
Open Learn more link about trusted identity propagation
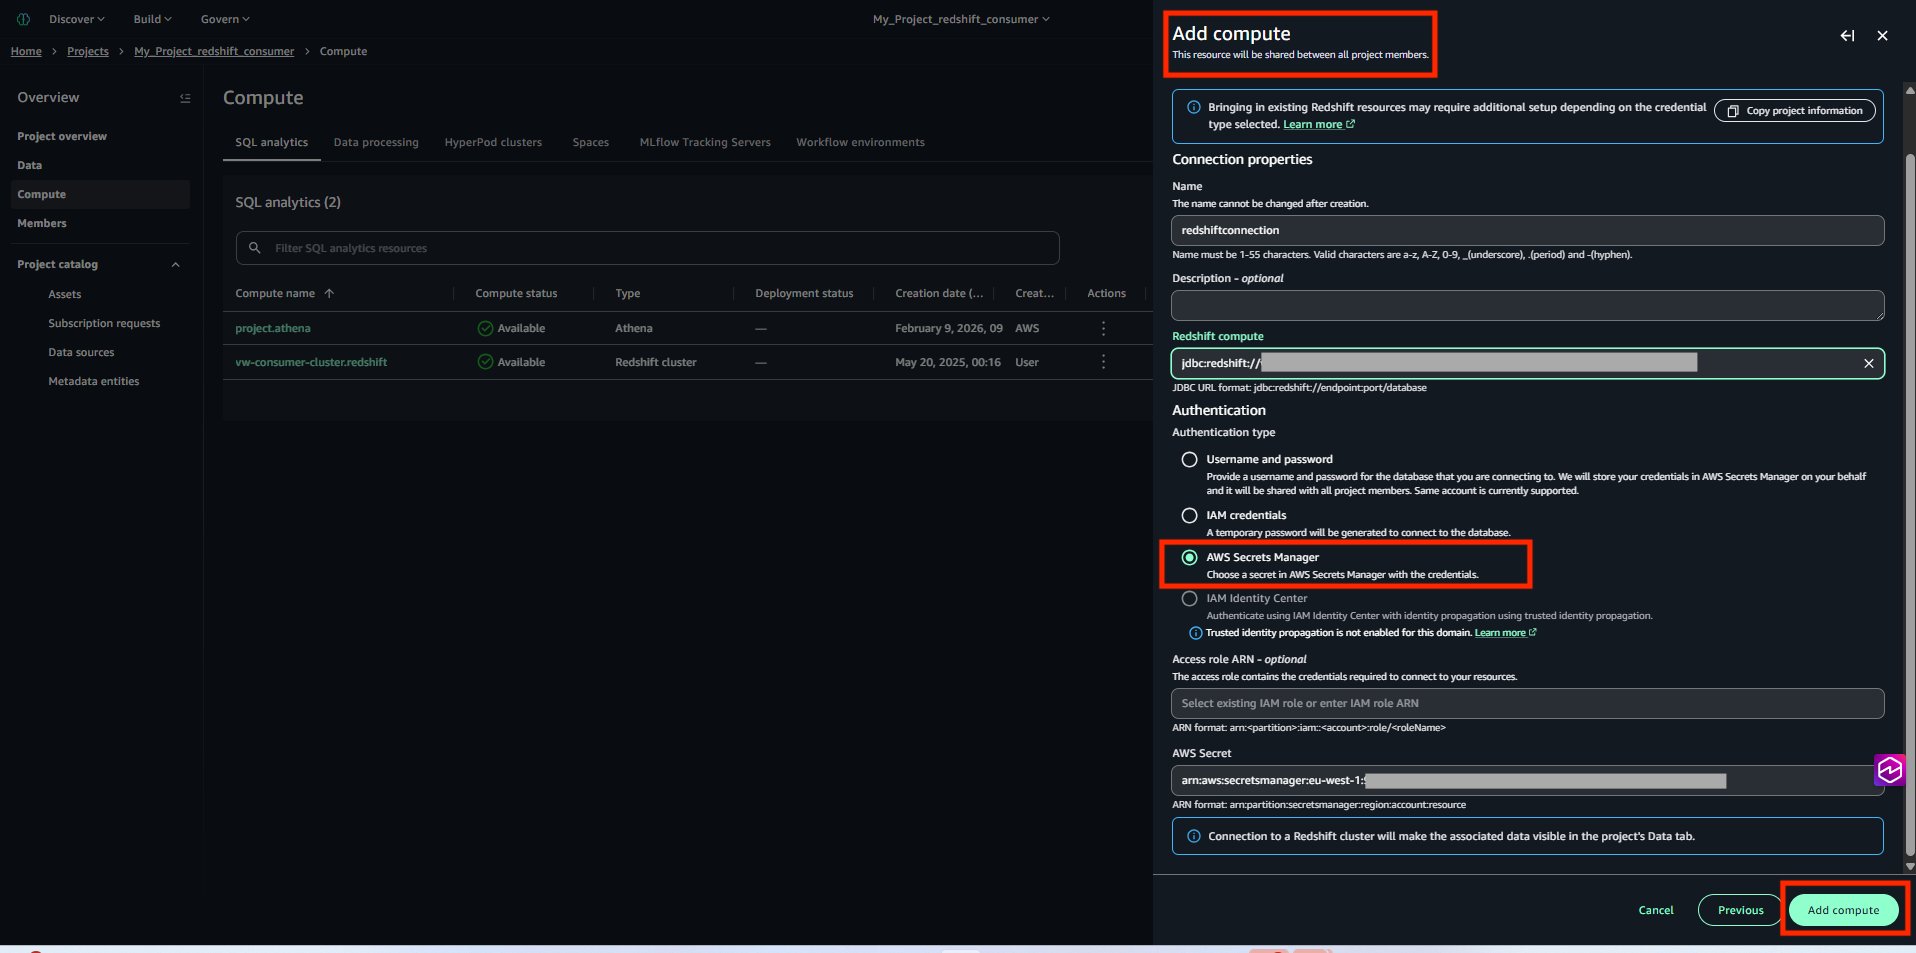pyautogui.click(x=1505, y=633)
